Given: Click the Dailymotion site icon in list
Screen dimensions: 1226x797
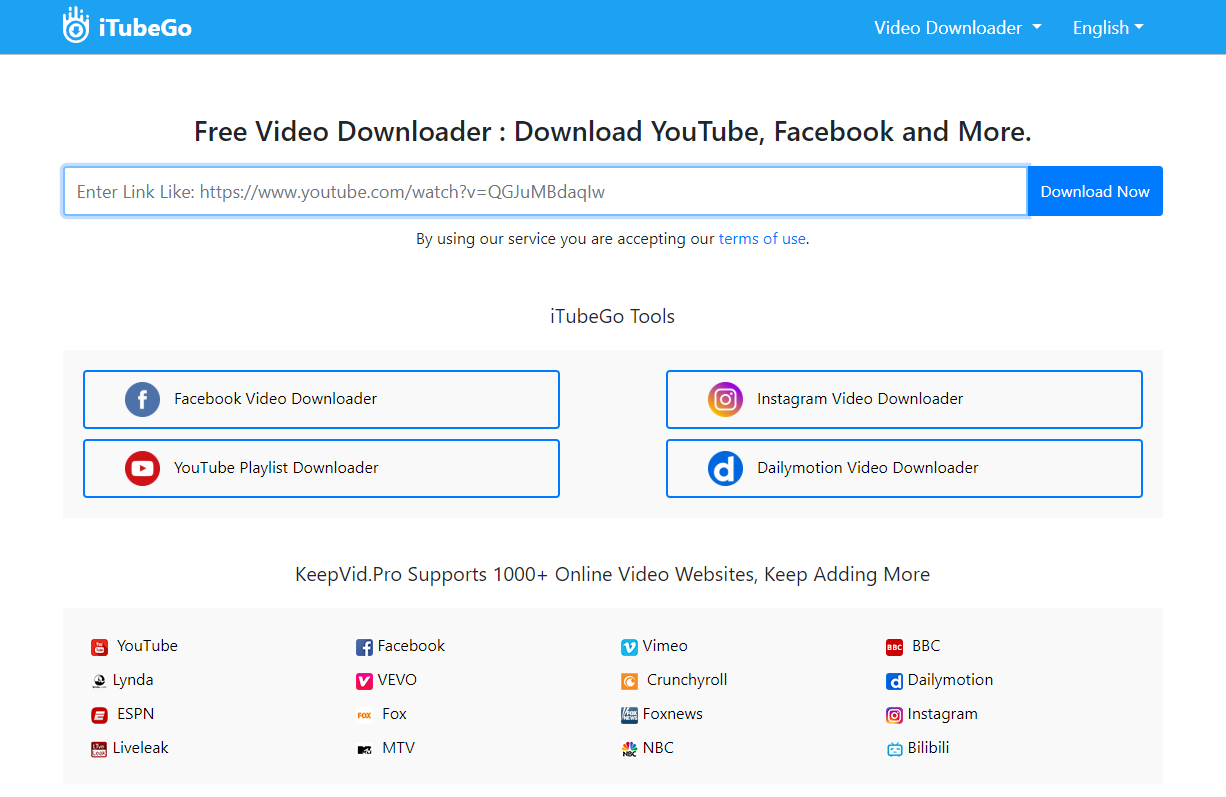Looking at the screenshot, I should tap(894, 681).
